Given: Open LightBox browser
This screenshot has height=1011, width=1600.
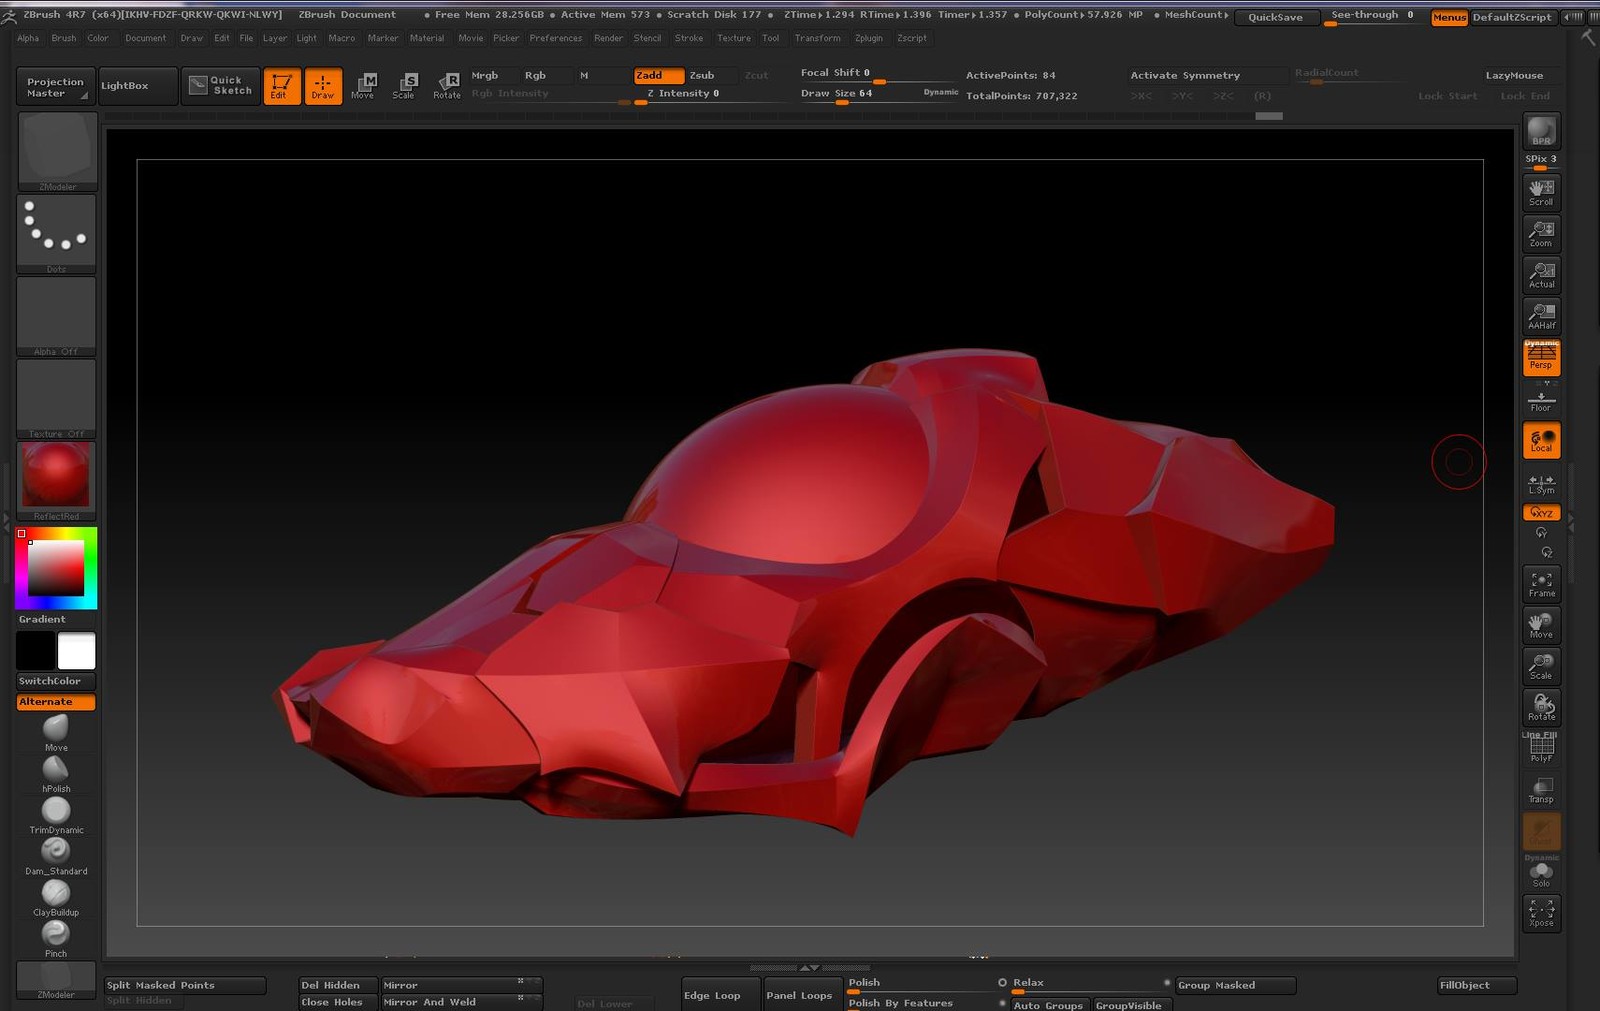Looking at the screenshot, I should point(138,86).
